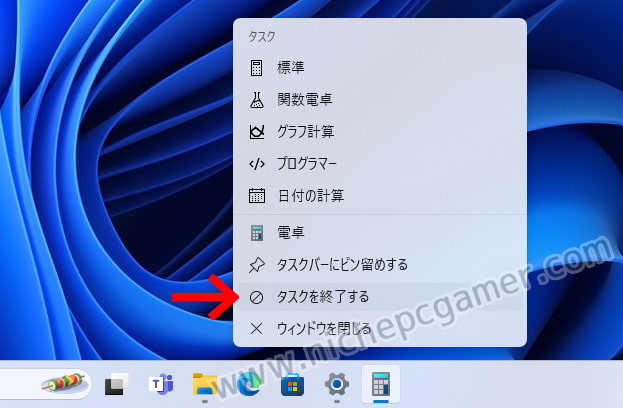
Task: Open Microsoft Store from the taskbar
Action: (292, 384)
